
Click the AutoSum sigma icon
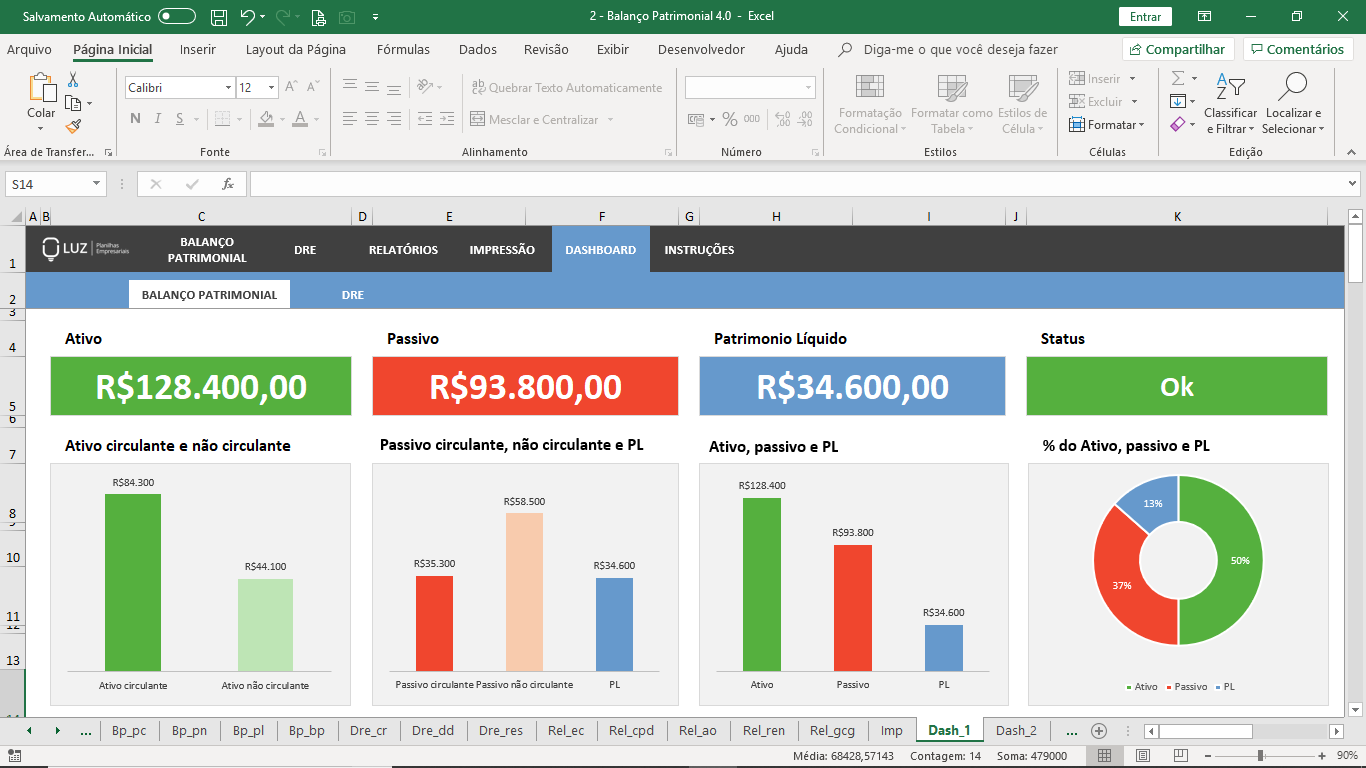[1178, 78]
